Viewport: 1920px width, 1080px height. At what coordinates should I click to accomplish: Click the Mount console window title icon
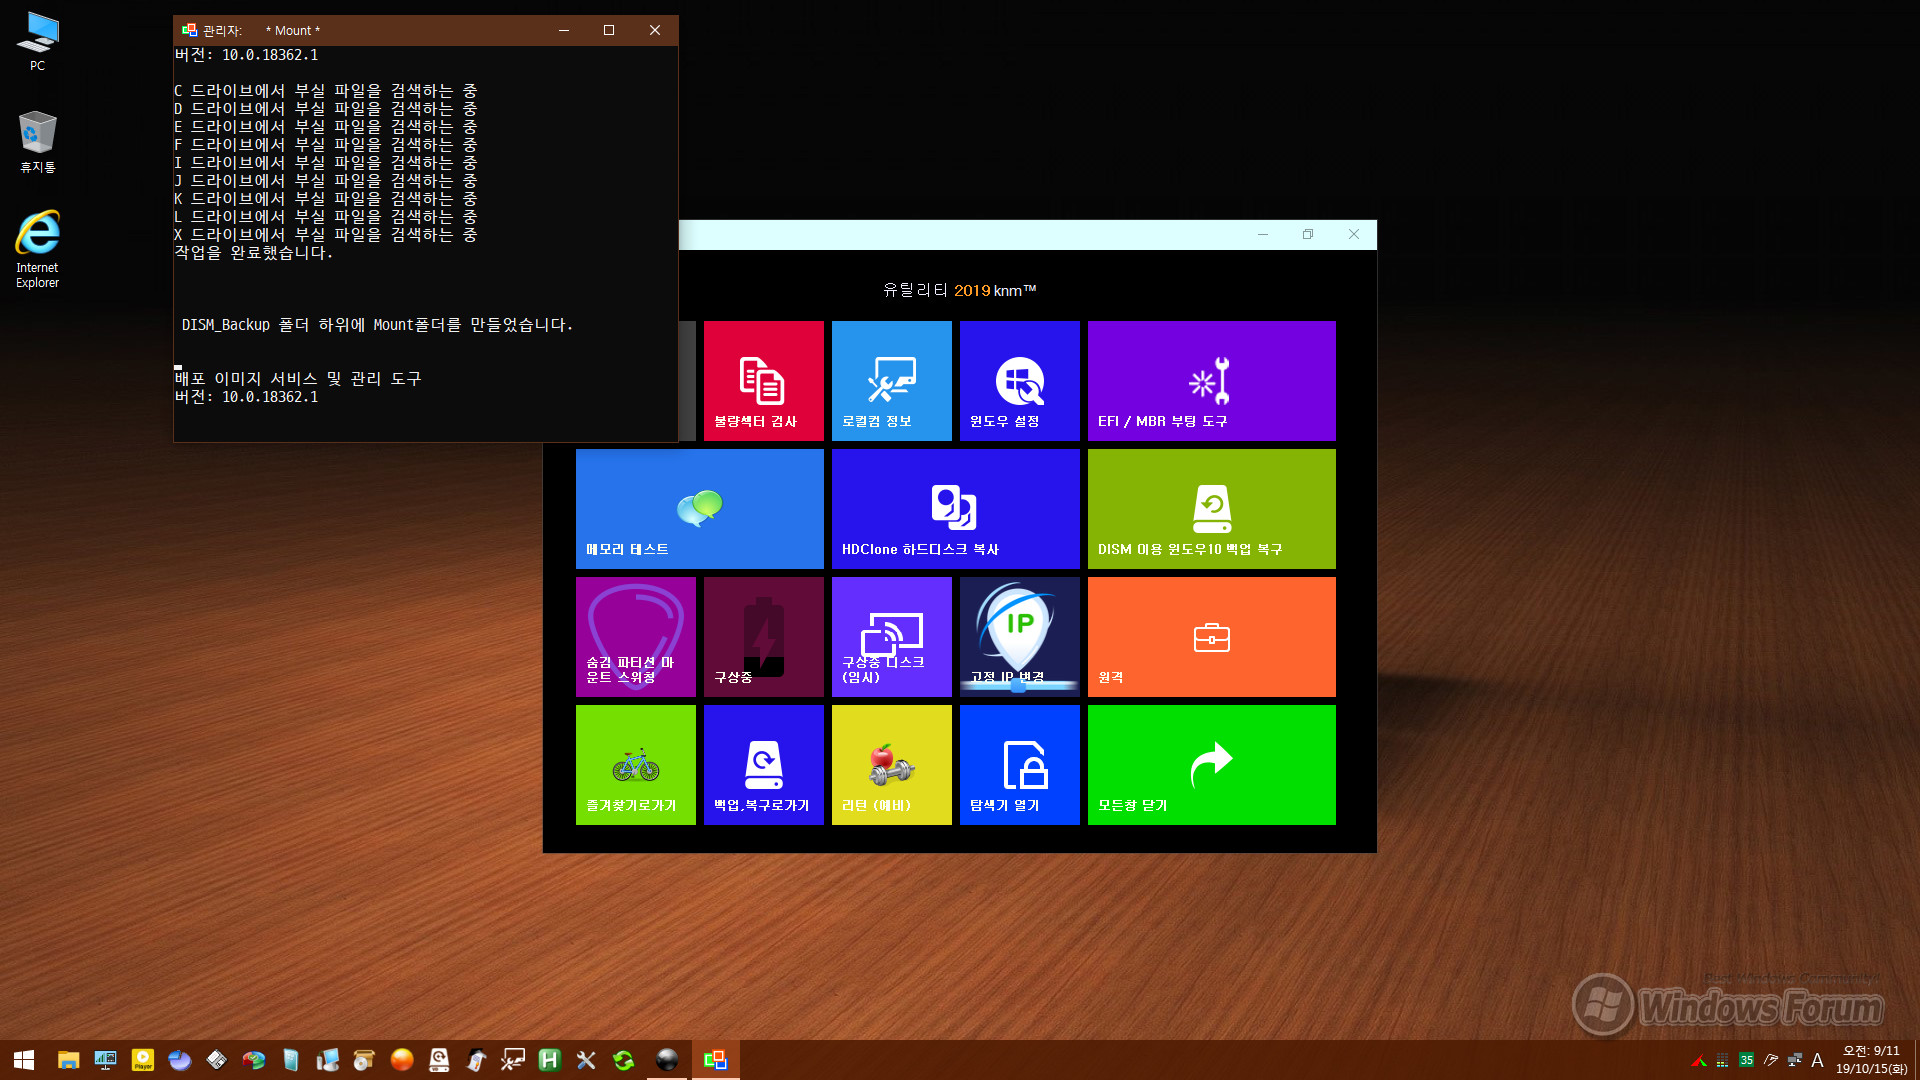click(x=189, y=30)
